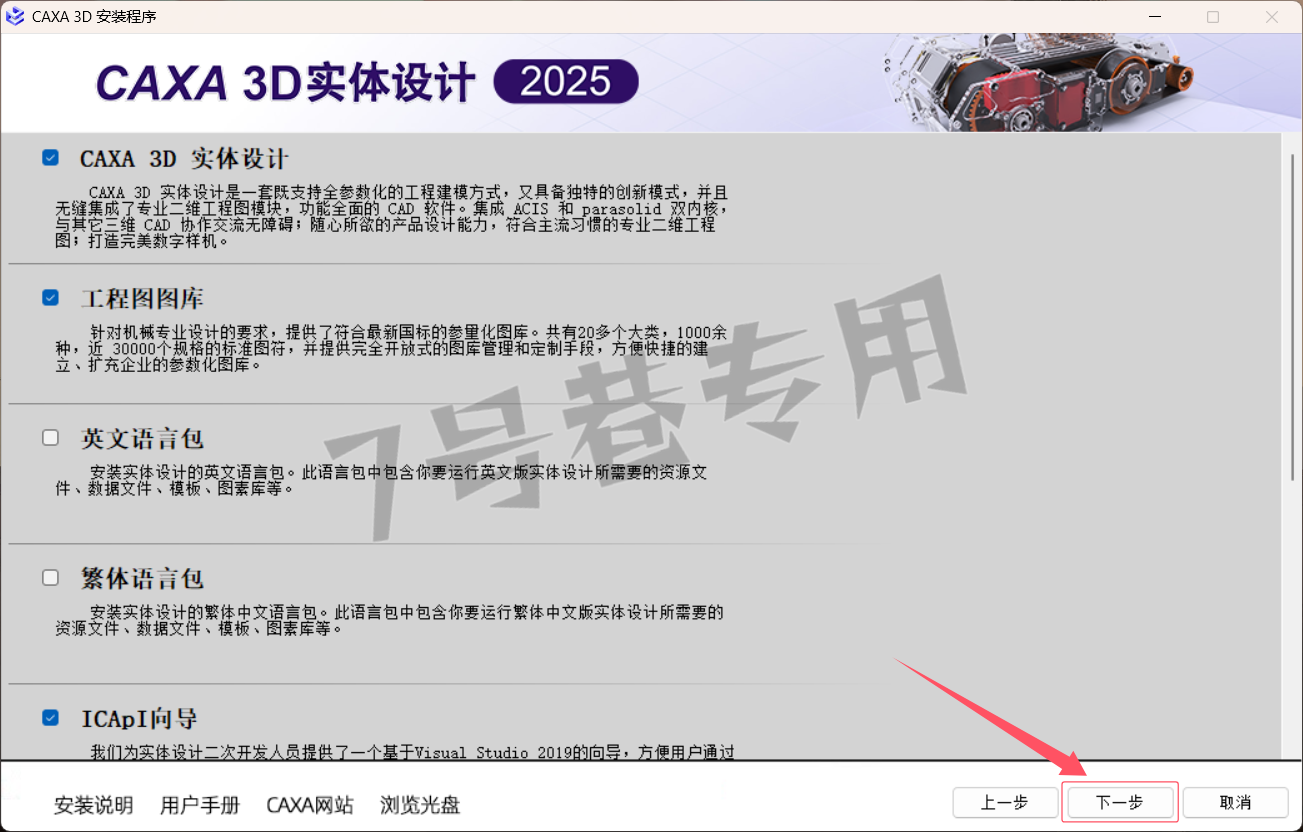This screenshot has height=832, width=1303.
Task: Uncheck the CAXA 3D 实体设计 checkbox
Action: coord(50,158)
